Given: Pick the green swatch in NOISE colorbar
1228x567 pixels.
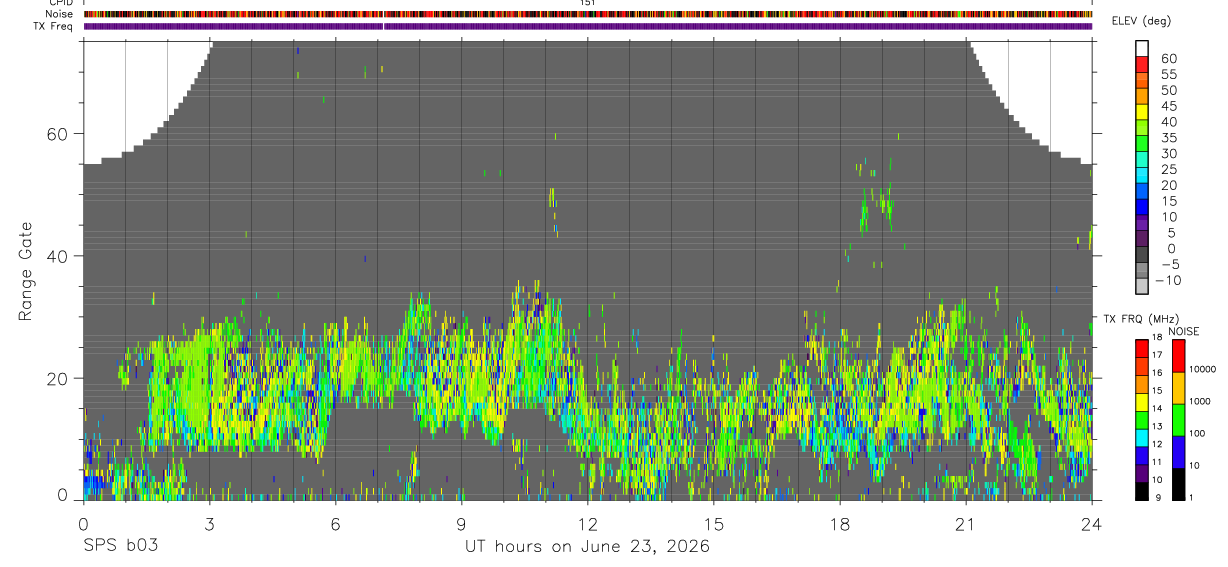Looking at the screenshot, I should click(x=1179, y=419).
